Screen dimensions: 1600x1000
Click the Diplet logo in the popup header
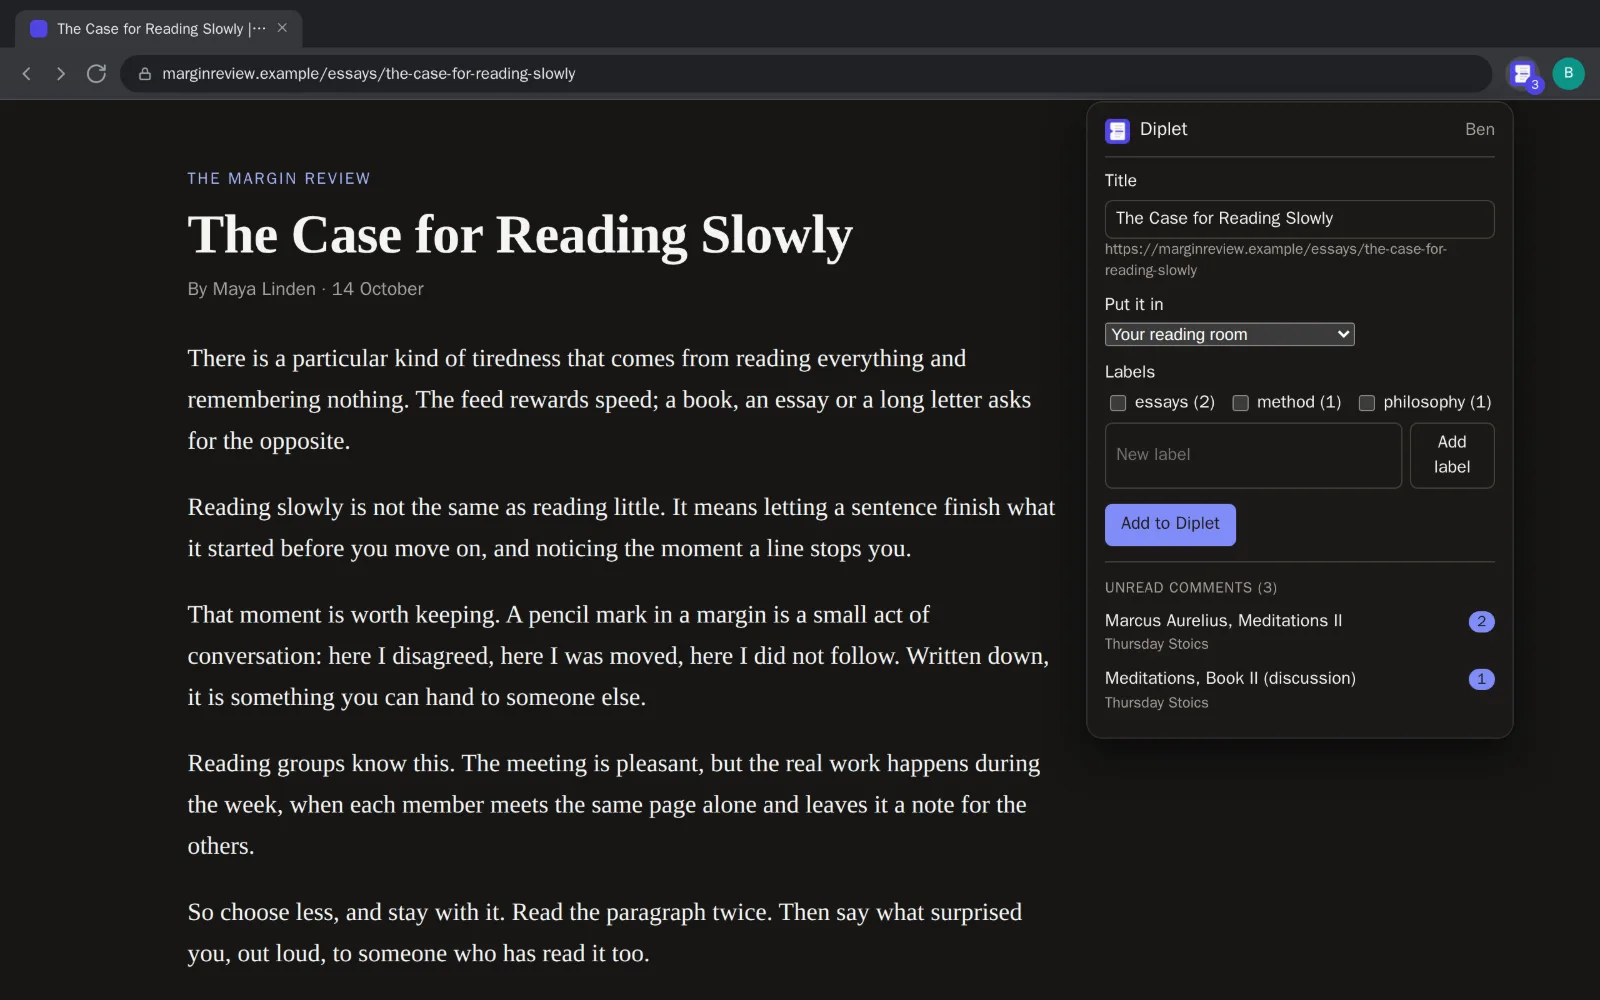point(1117,130)
